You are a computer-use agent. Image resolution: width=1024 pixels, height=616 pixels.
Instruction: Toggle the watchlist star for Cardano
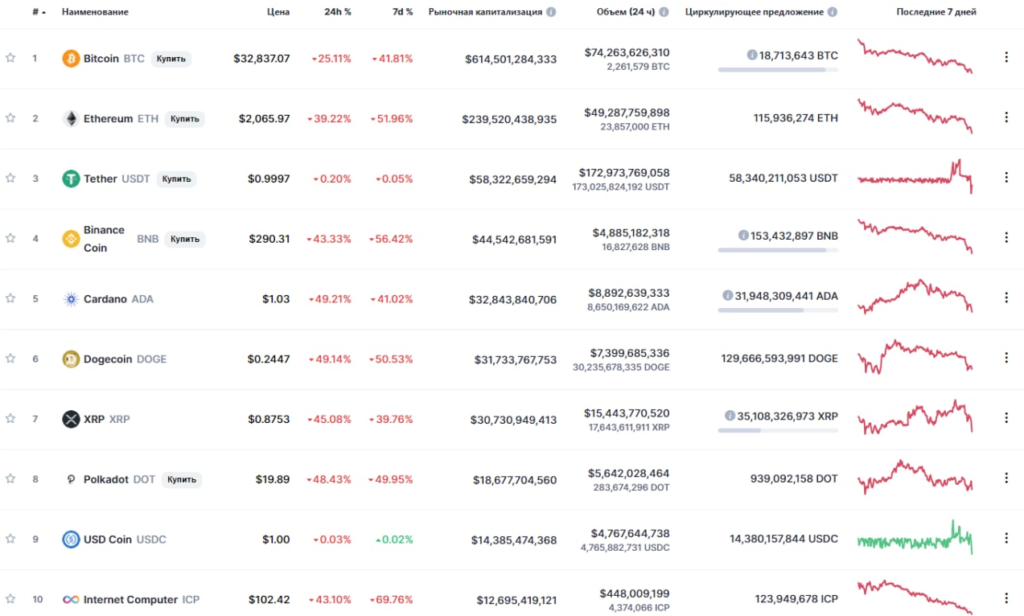pyautogui.click(x=10, y=298)
